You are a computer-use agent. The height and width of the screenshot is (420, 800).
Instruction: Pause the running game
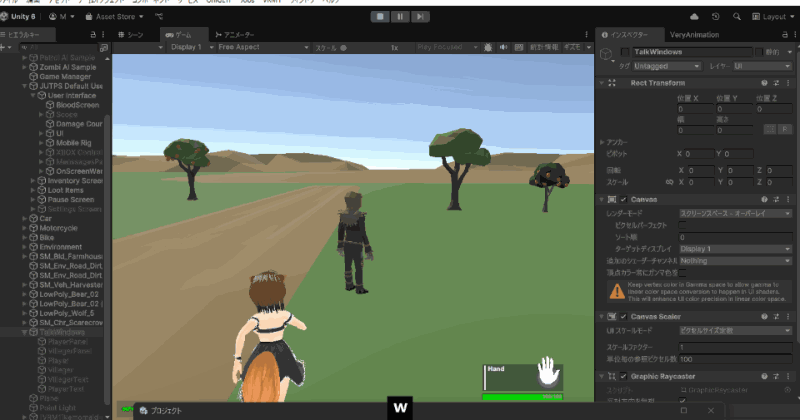point(400,17)
